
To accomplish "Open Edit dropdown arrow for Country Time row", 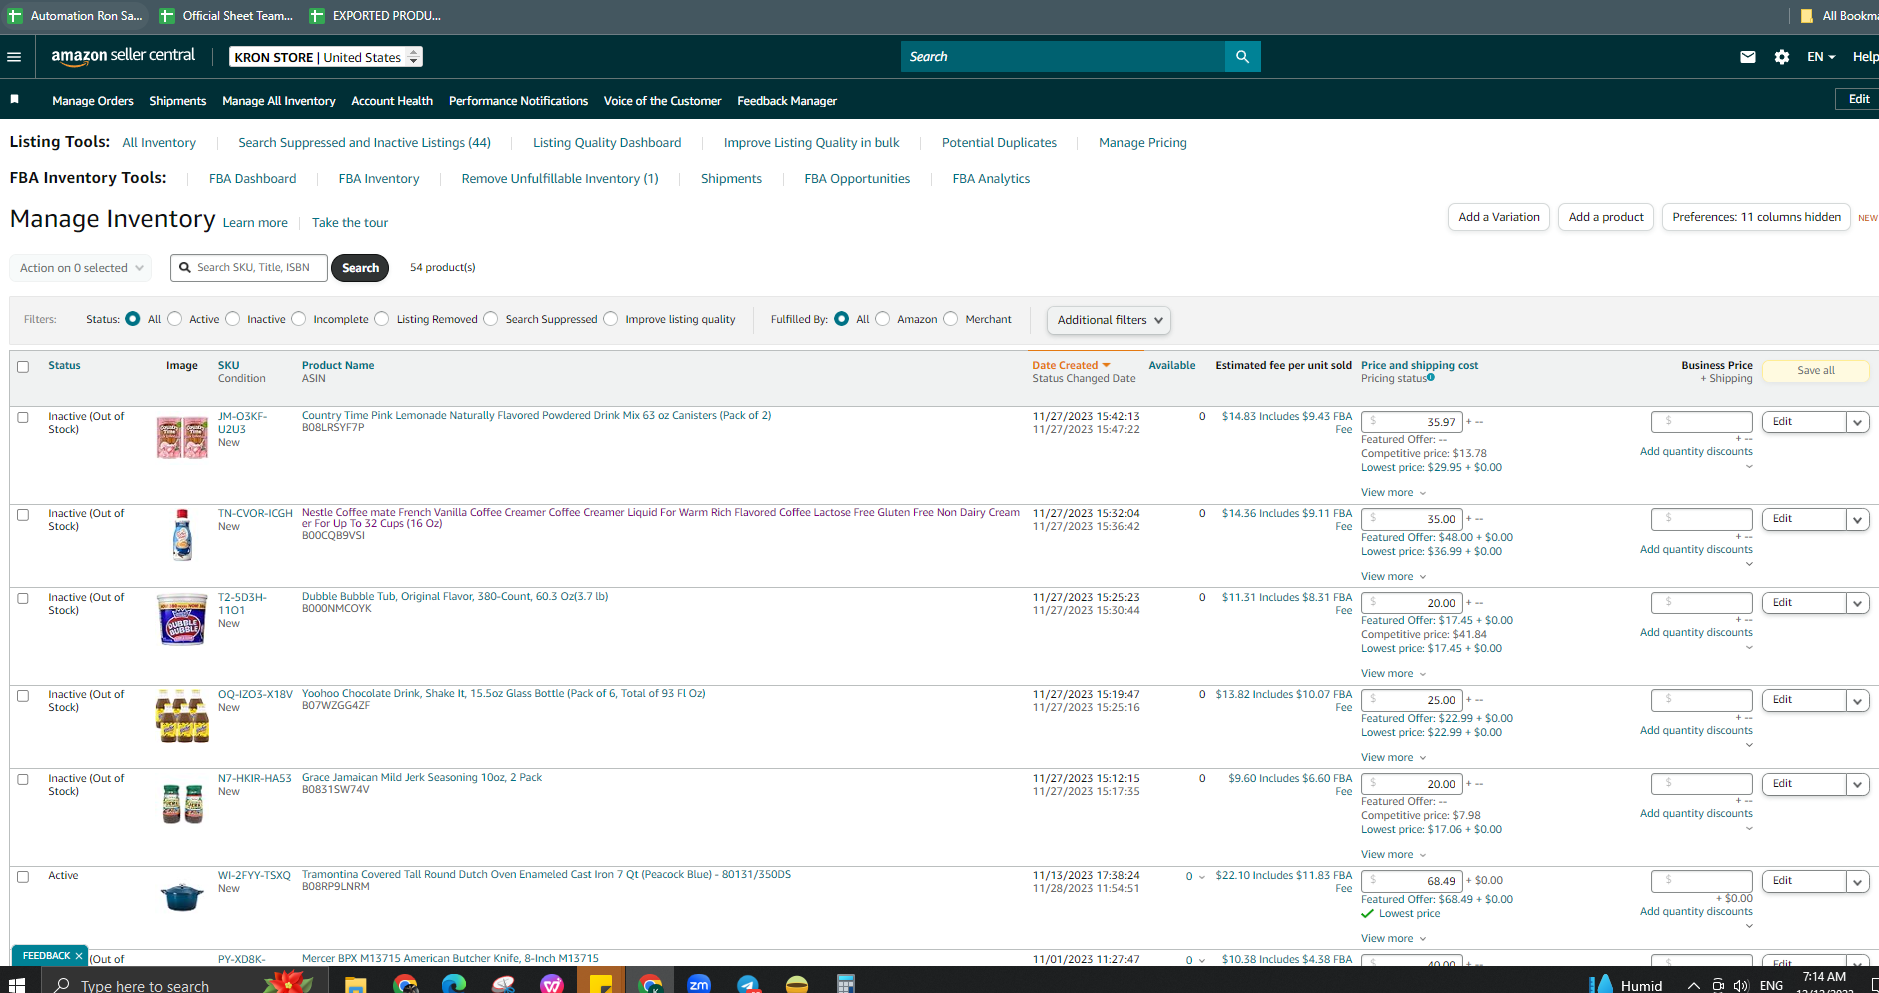I will pyautogui.click(x=1858, y=422).
